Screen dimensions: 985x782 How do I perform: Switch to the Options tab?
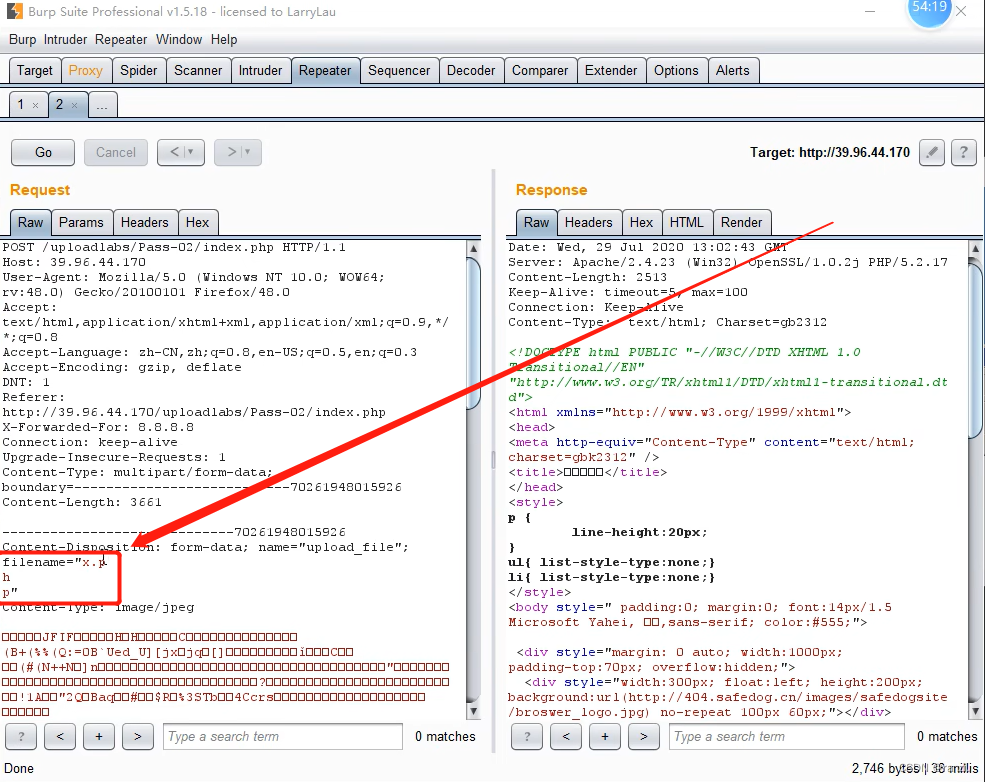click(x=676, y=70)
